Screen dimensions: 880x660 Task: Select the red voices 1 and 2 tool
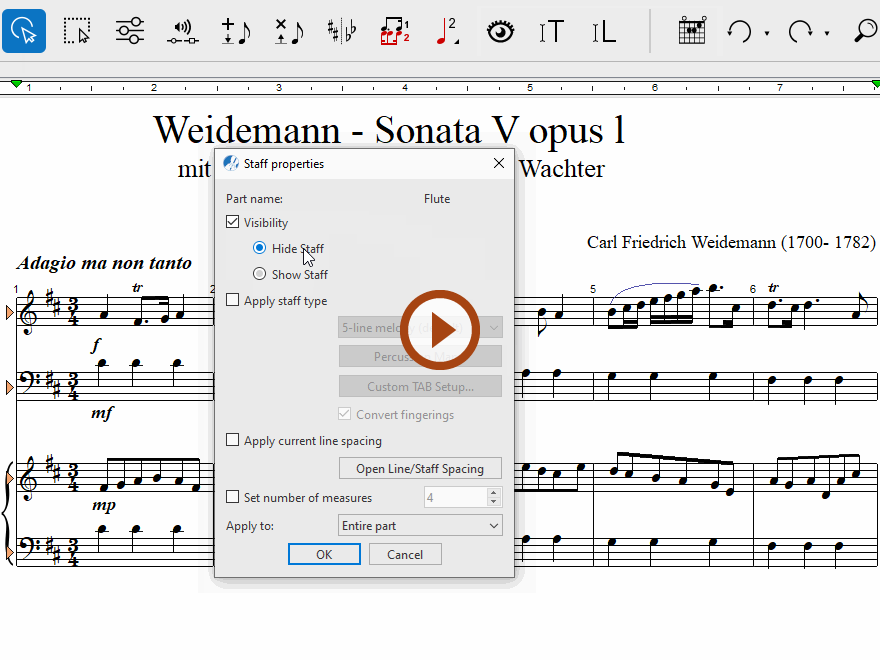coord(395,31)
